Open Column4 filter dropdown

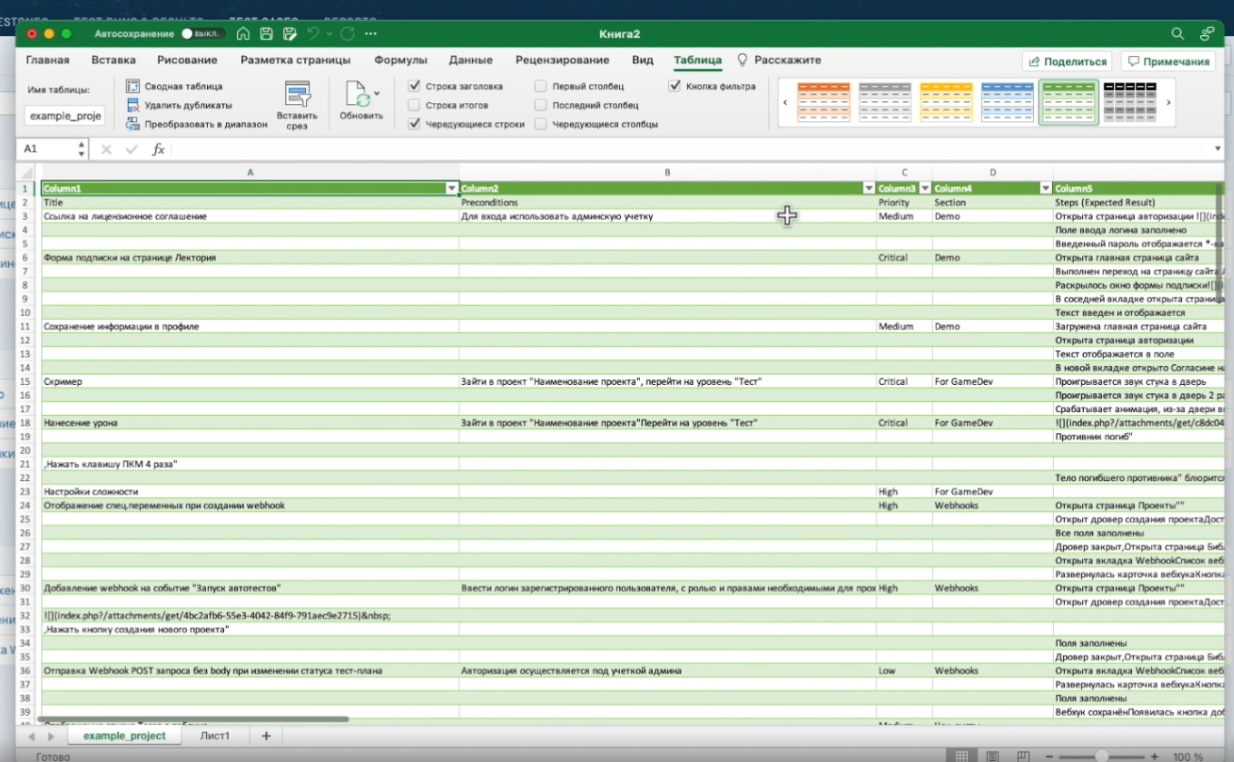pyautogui.click(x=1045, y=189)
